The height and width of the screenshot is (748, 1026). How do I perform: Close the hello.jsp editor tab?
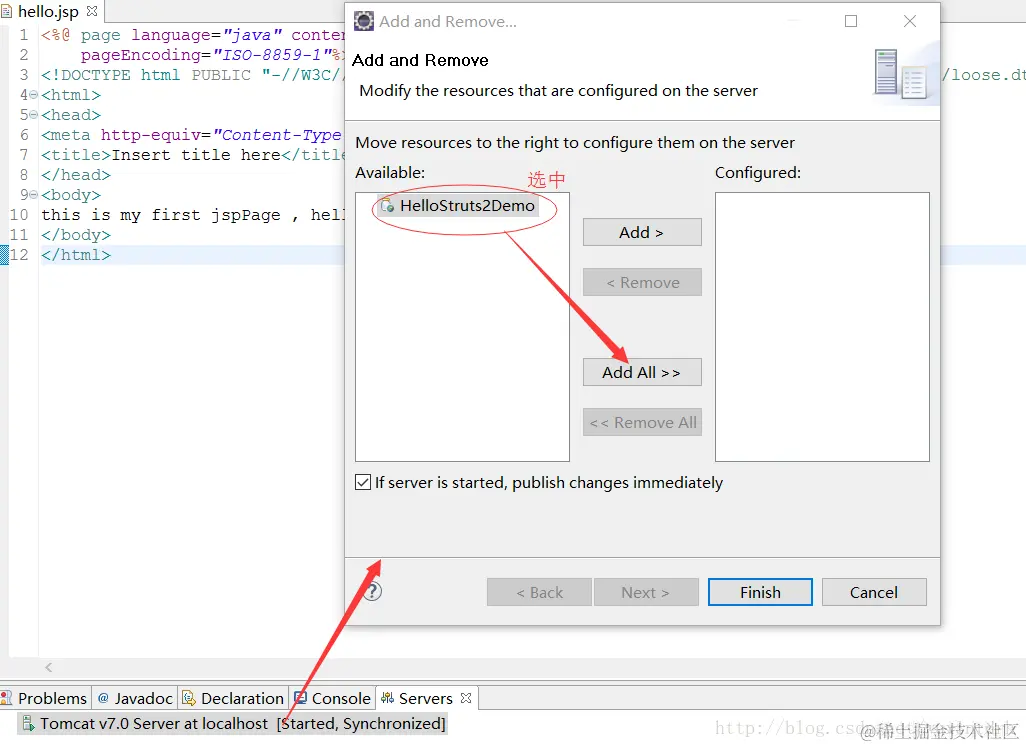click(92, 11)
